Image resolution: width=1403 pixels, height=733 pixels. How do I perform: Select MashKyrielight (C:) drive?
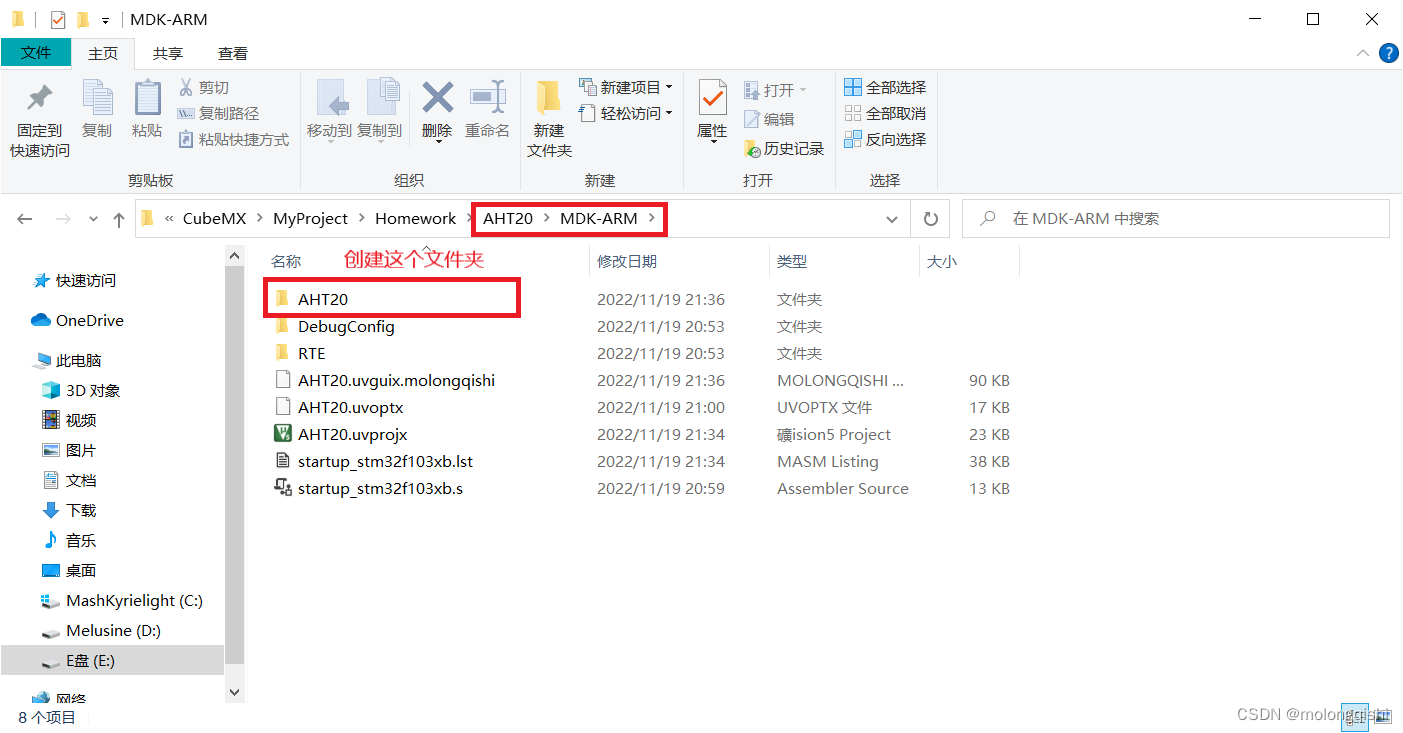[121, 601]
